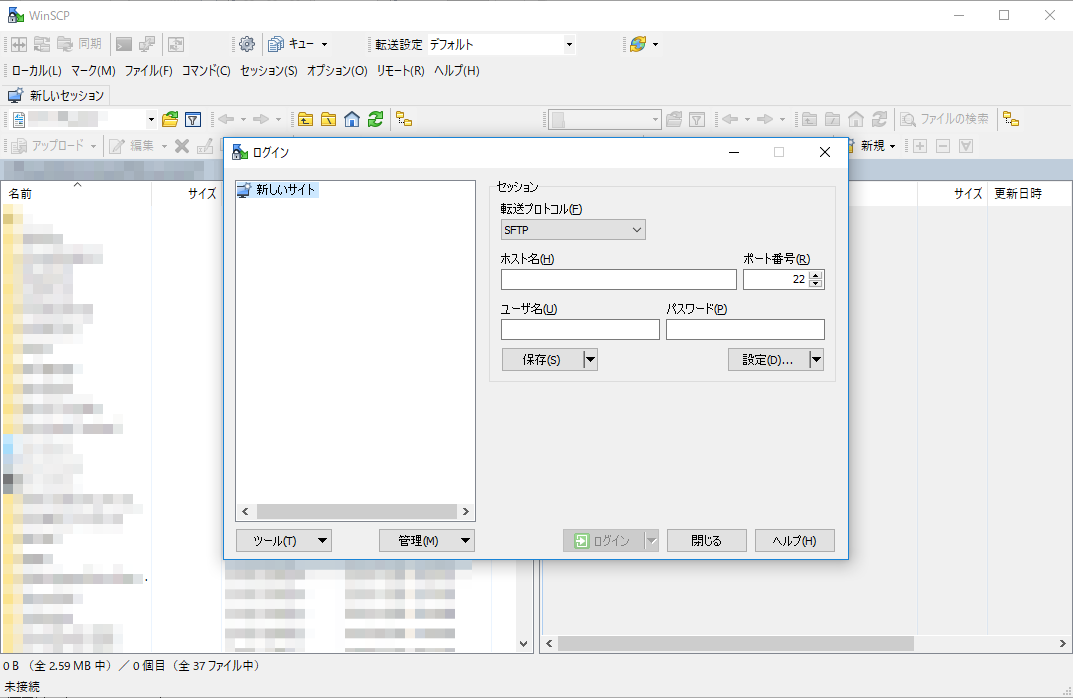This screenshot has height=698, width=1073.
Task: Click the アップロード upload button
Action: [47, 146]
